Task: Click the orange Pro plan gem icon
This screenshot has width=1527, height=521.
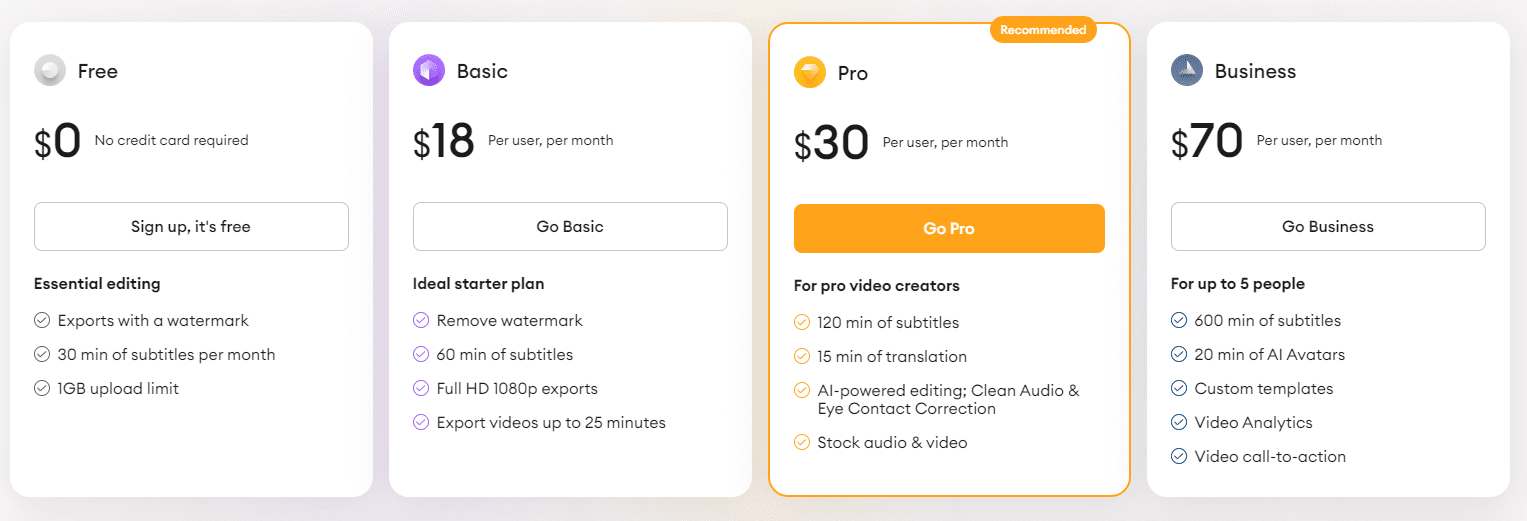Action: [x=810, y=72]
